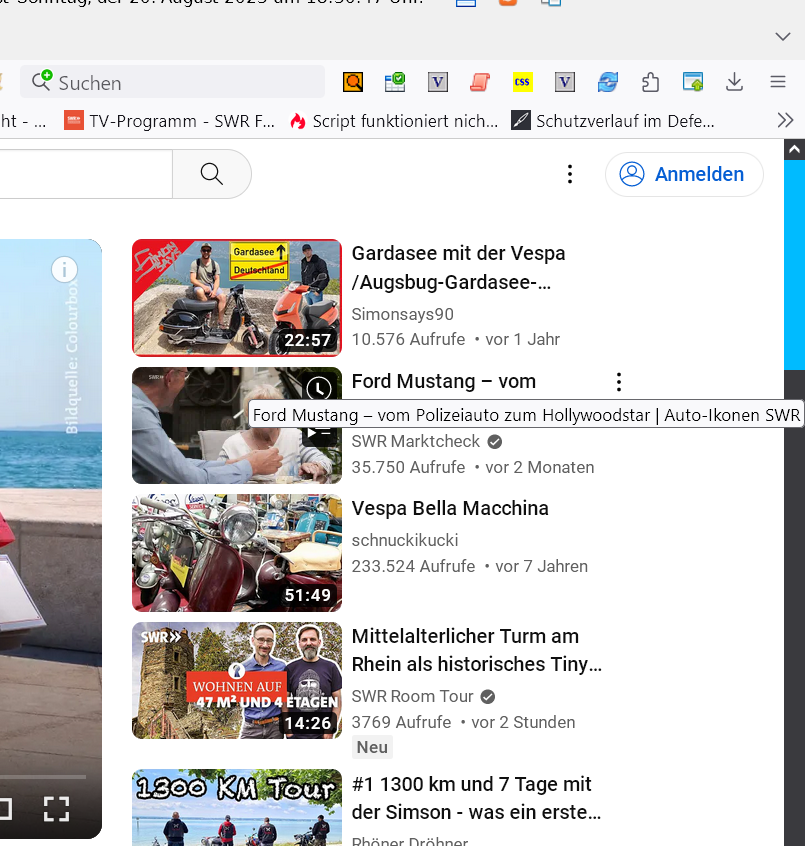Click the video info card icon
805x846 pixels.
[64, 269]
